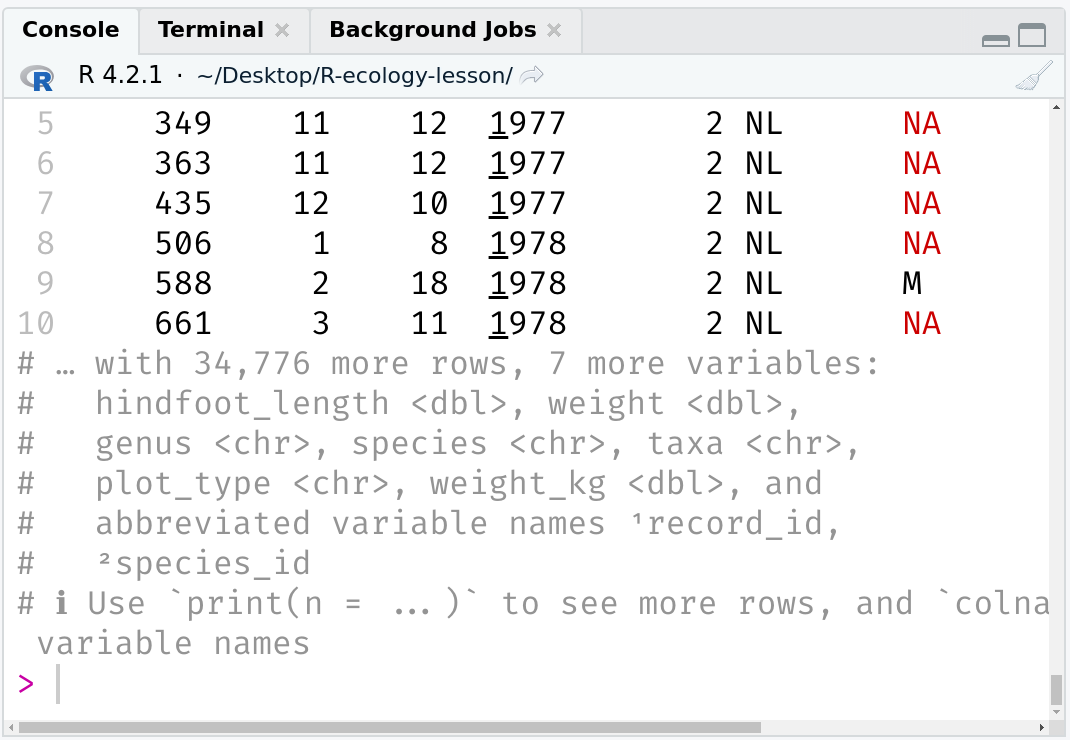This screenshot has height=740, width=1070.
Task: Click the 'taxa <chr>' text
Action: [744, 444]
